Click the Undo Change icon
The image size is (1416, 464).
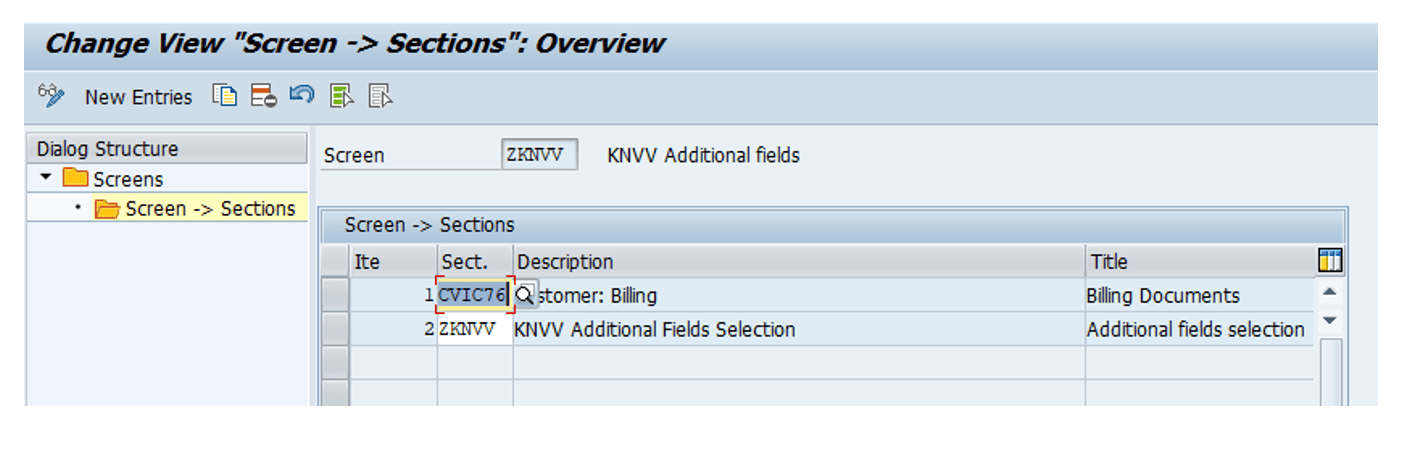click(302, 96)
